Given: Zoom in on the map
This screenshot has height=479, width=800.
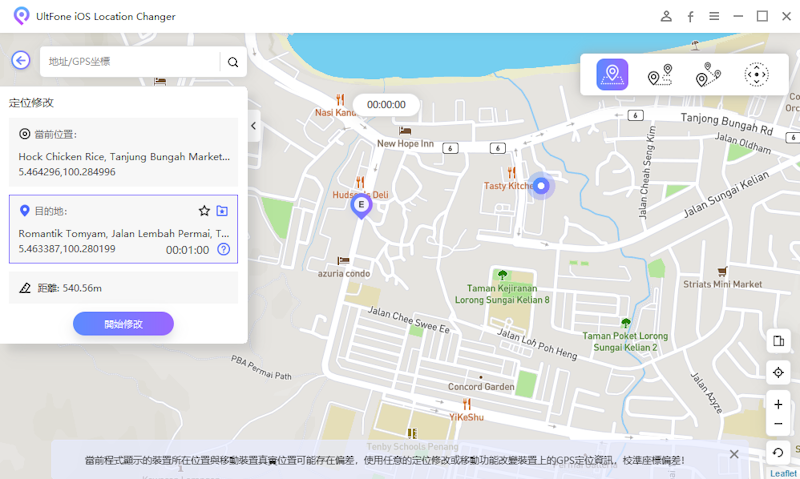Looking at the screenshot, I should tap(778, 405).
